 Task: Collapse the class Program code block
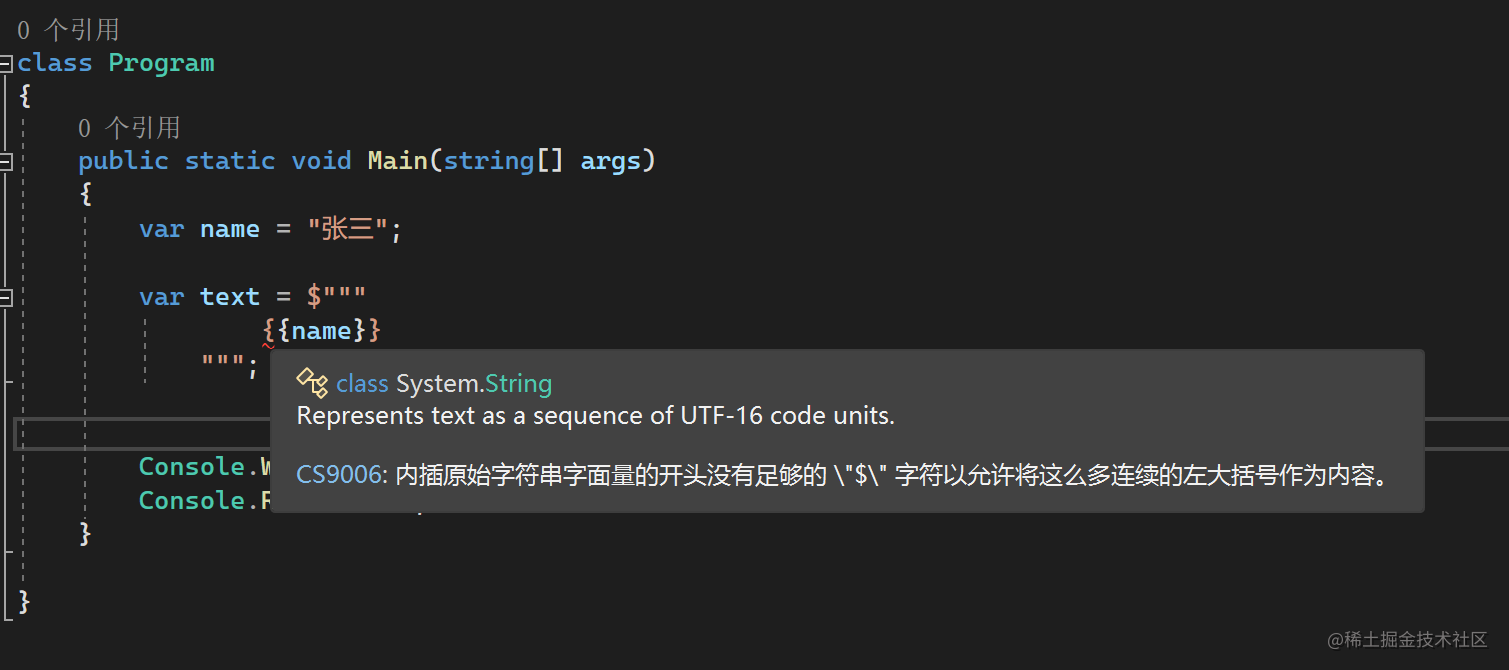(5, 63)
